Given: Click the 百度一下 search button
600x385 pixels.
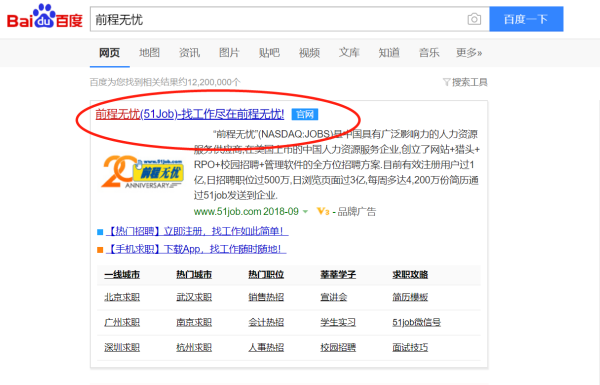Looking at the screenshot, I should (x=526, y=19).
